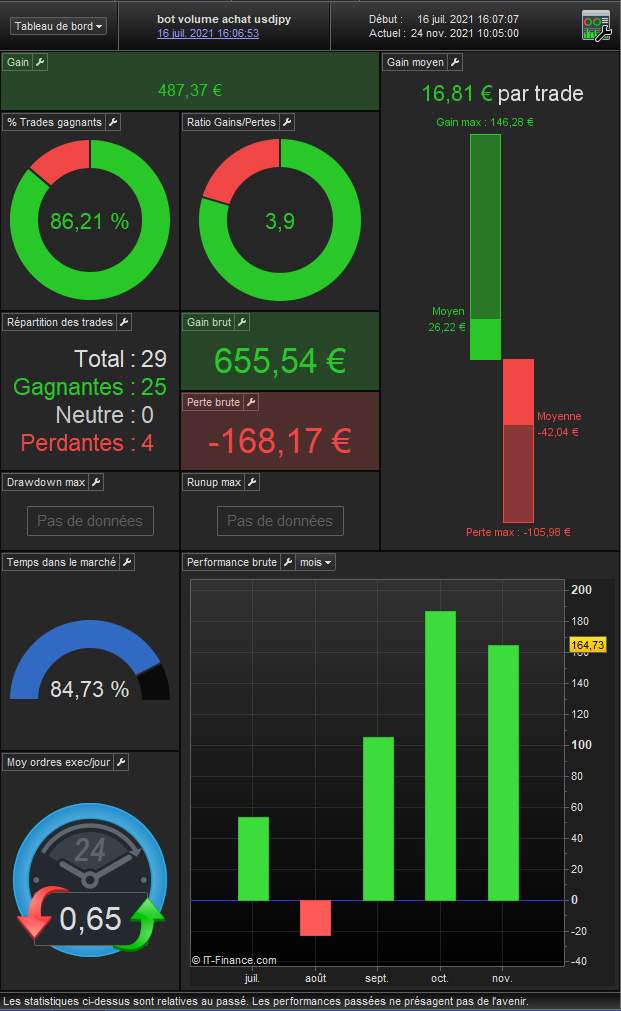Open Performance brute wrench settings
Screen dimensions: 621x1011
coord(288,562)
